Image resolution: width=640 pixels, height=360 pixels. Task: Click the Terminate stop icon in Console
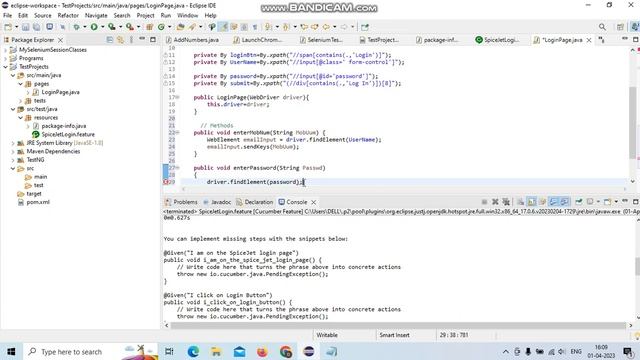(x=484, y=202)
